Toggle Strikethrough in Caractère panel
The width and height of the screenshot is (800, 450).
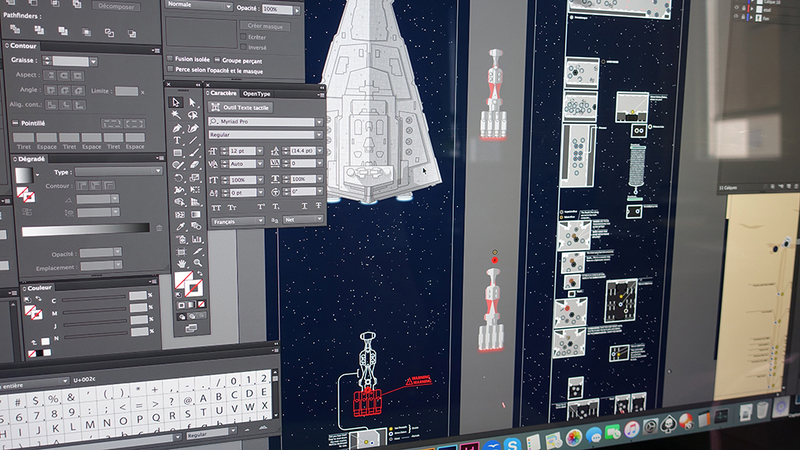pos(318,206)
